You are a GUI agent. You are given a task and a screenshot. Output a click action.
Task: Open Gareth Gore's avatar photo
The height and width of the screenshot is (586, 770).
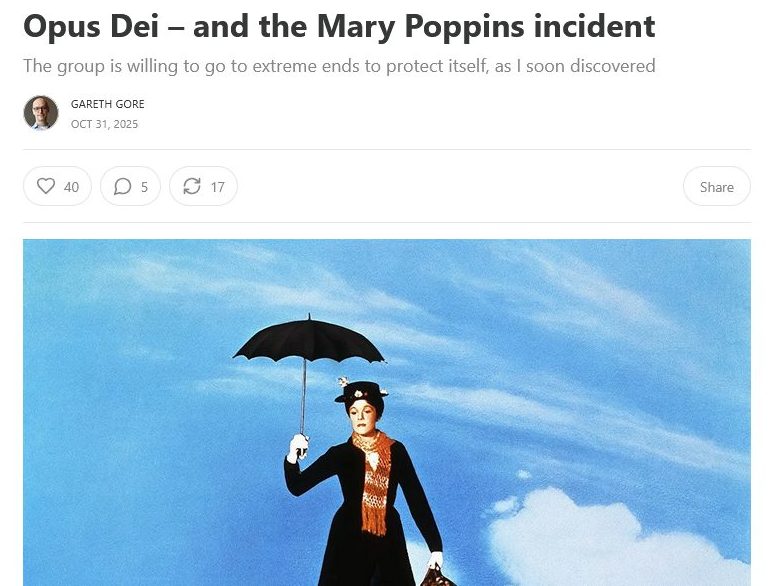tap(41, 113)
